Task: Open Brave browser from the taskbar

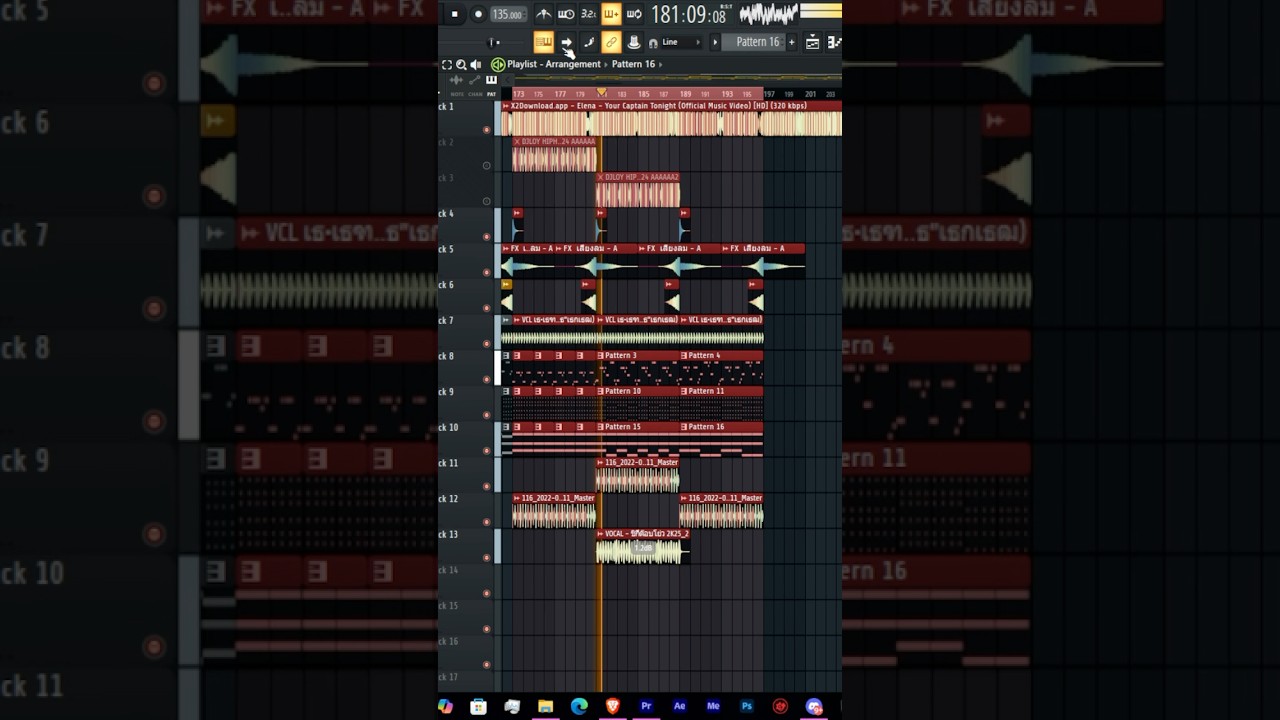Action: [613, 706]
